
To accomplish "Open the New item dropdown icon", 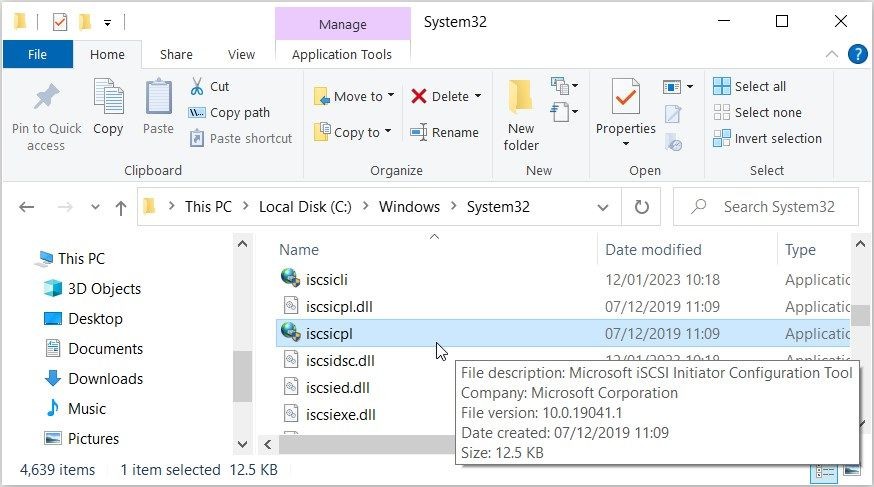I will coord(564,86).
